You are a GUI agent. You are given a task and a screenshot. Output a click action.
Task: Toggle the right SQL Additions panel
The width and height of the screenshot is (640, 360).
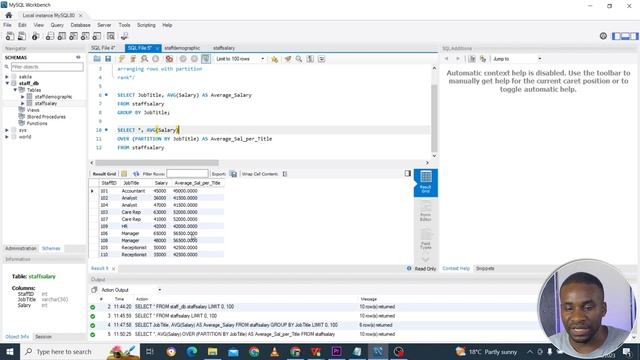pyautogui.click(x=634, y=36)
